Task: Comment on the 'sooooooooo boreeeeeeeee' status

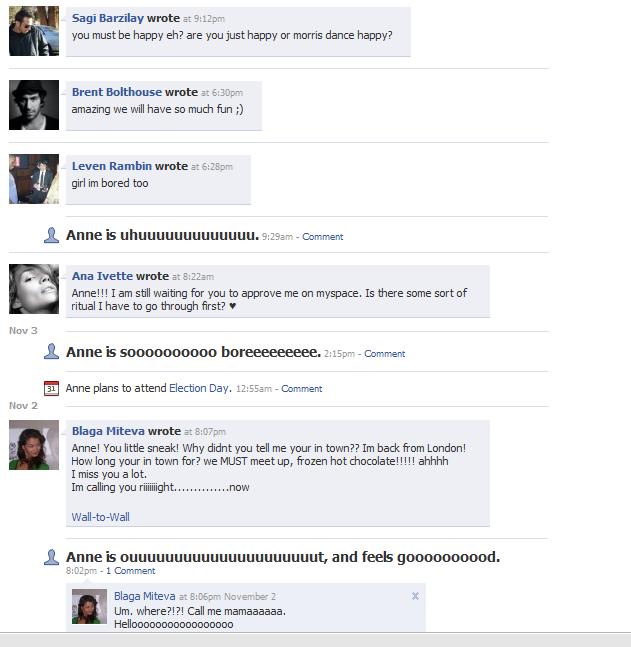Action: coord(385,354)
